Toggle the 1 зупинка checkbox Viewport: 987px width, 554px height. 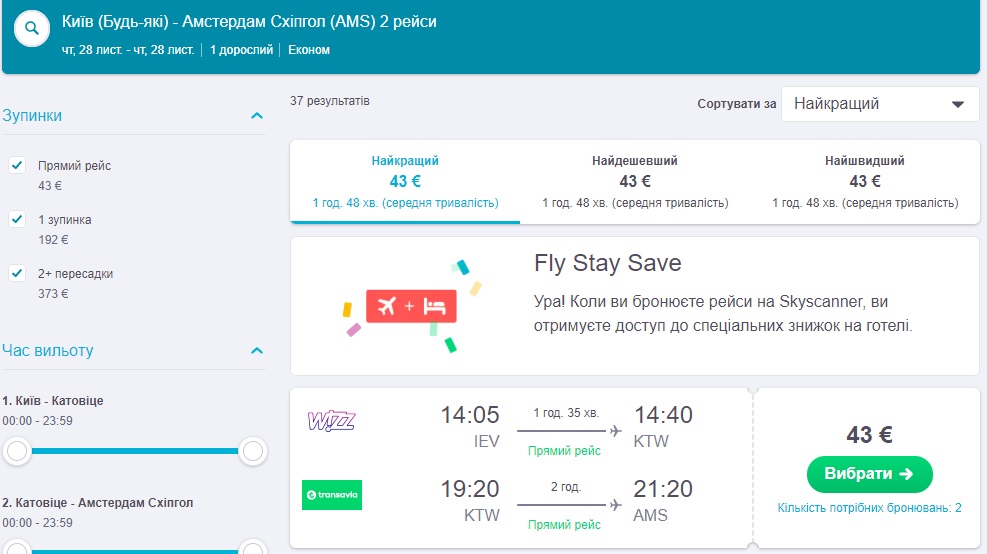pyautogui.click(x=17, y=219)
